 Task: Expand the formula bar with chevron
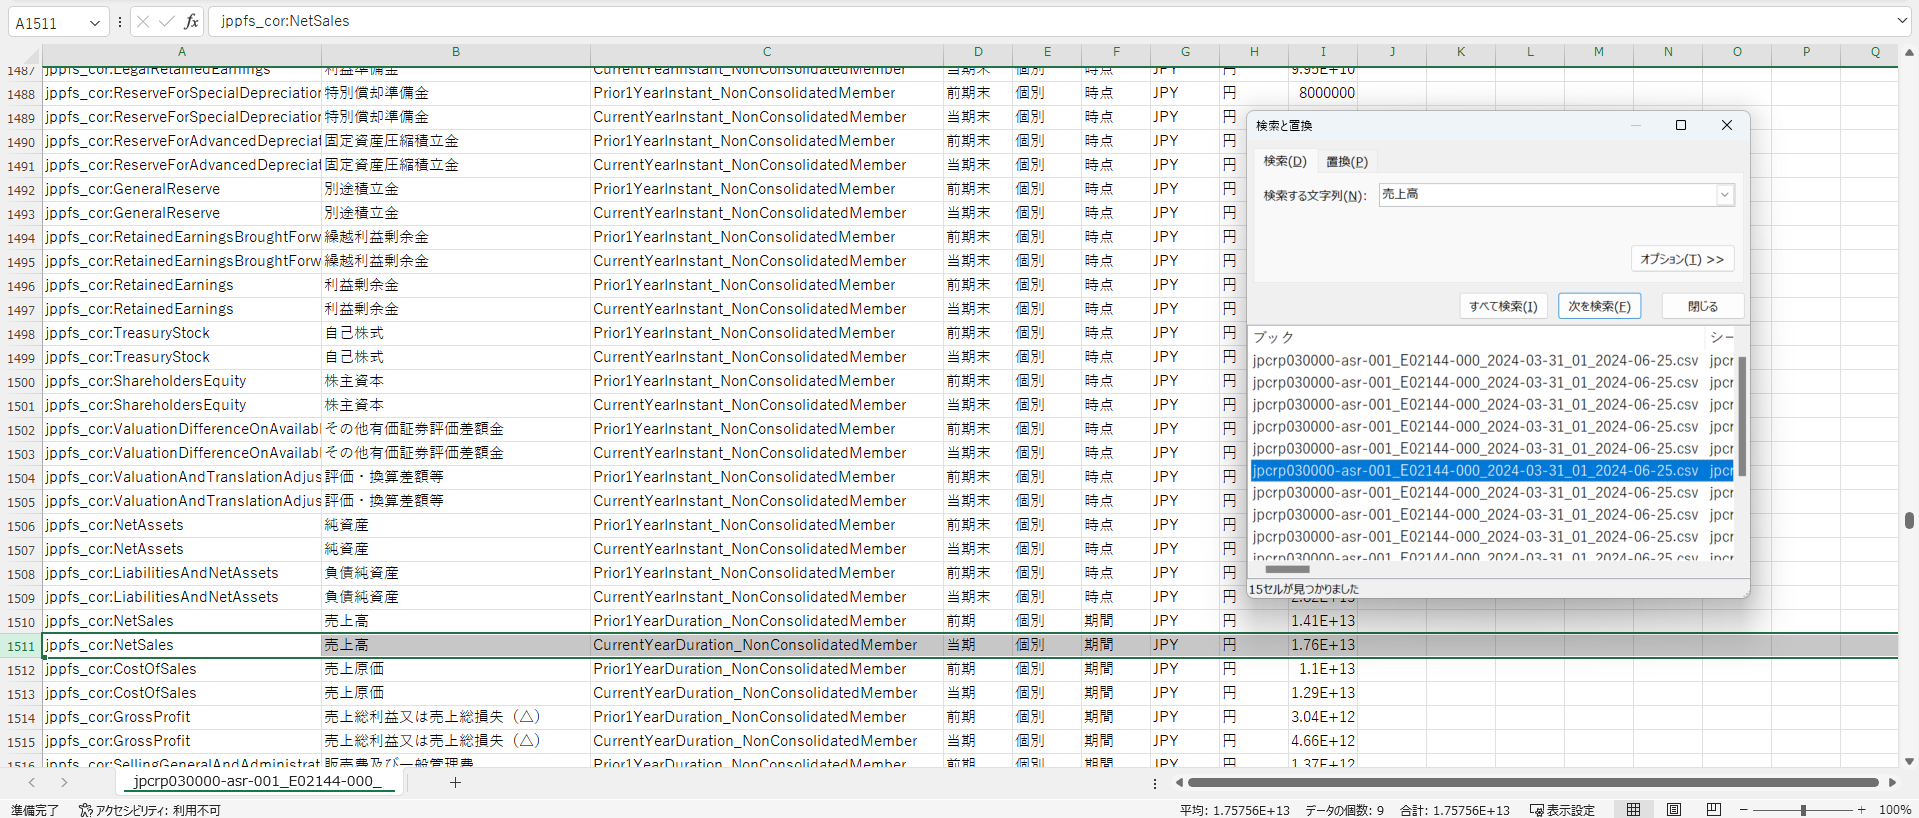coord(1901,21)
